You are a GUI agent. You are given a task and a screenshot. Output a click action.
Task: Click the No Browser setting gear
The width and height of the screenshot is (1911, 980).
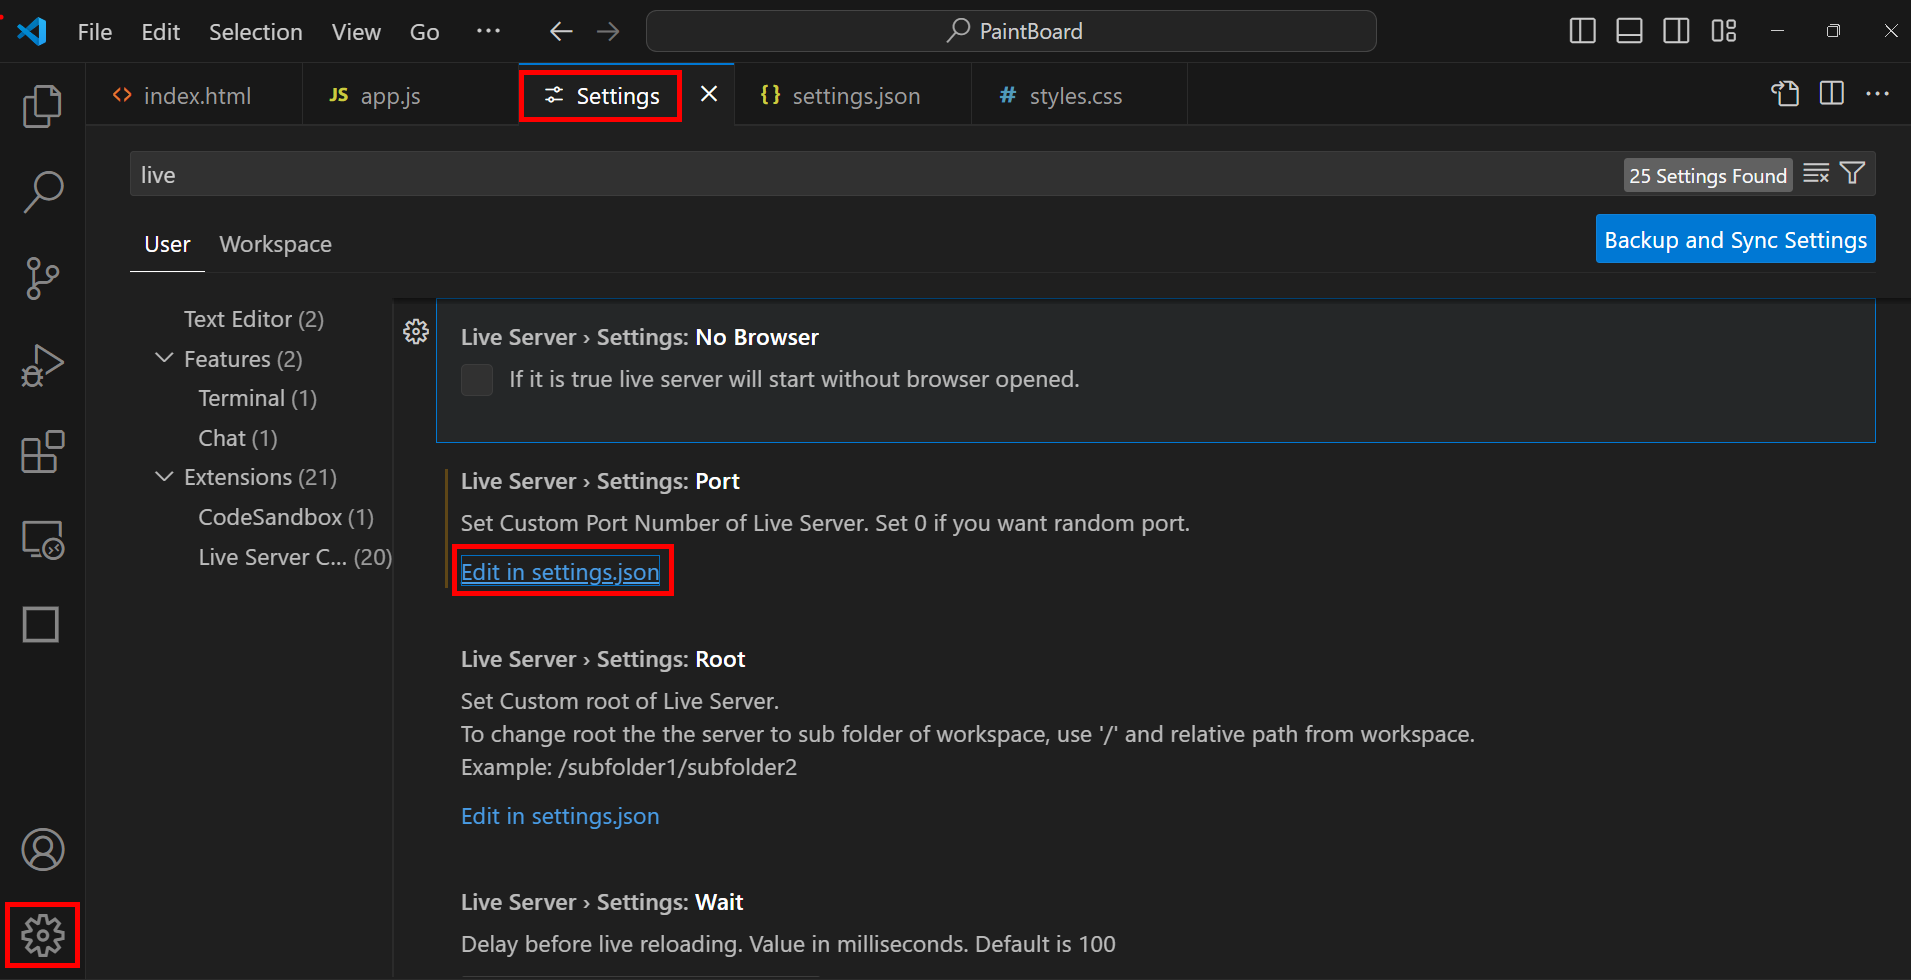point(416,331)
